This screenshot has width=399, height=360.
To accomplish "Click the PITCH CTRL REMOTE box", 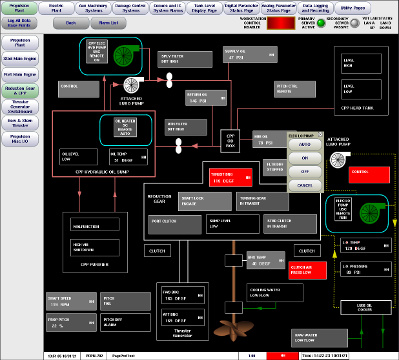I will 295,89.
